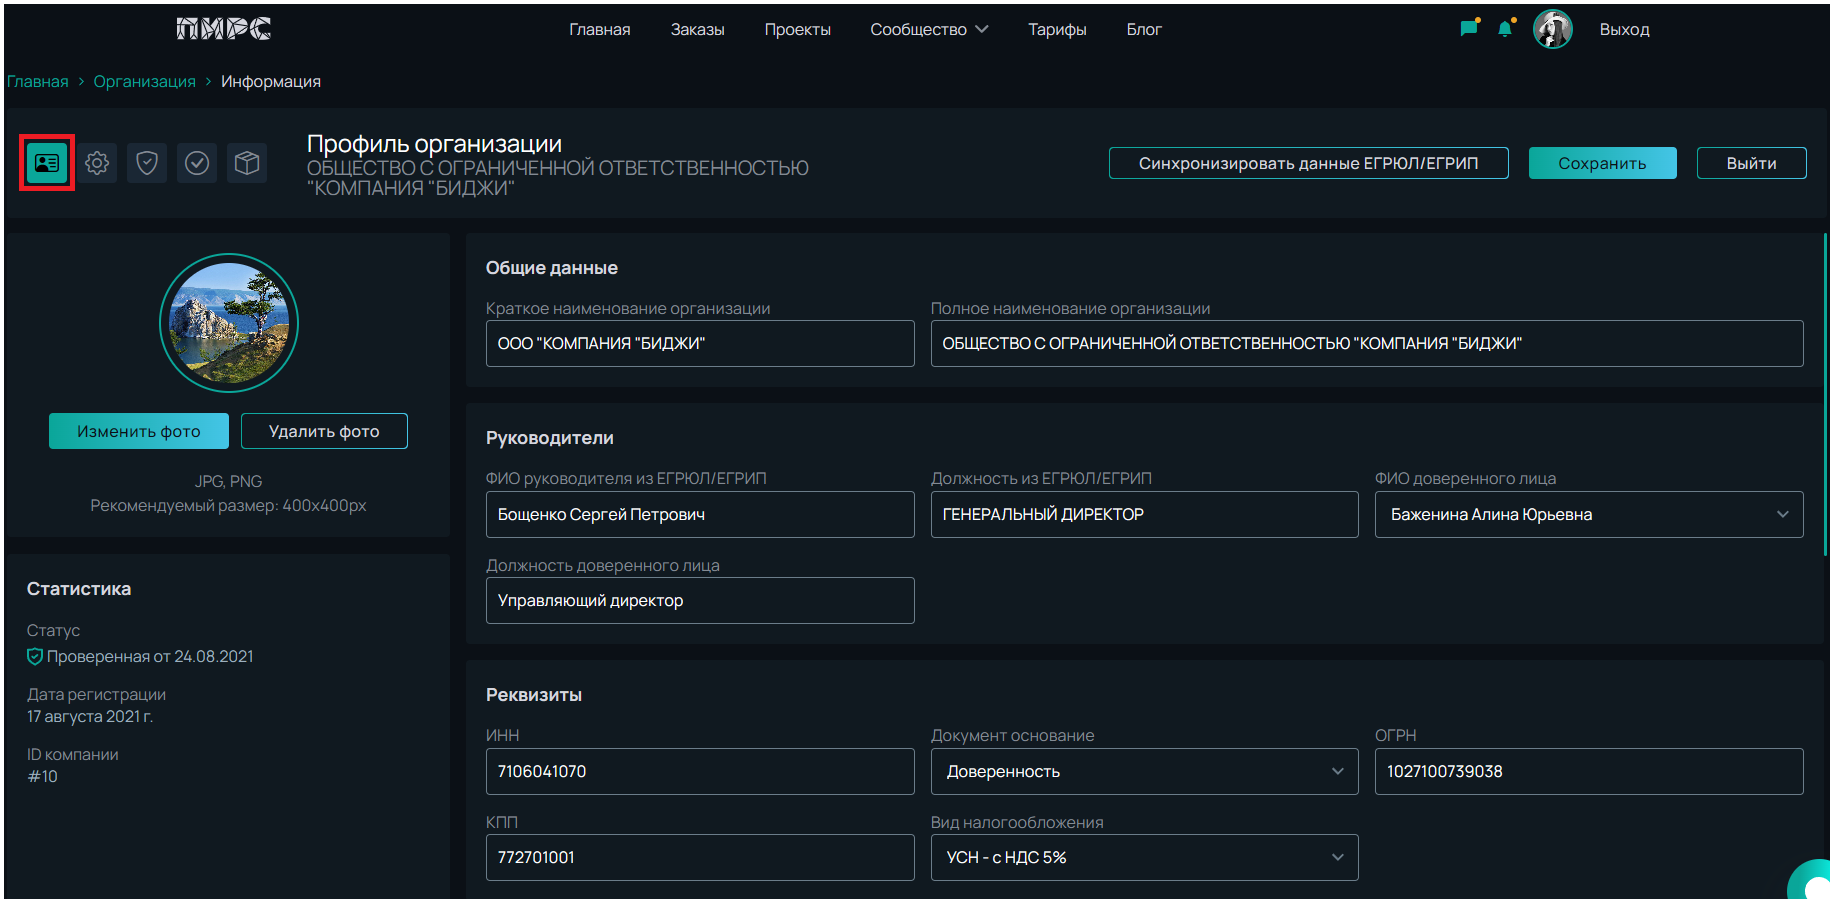
Task: Open the organization profile card icon tab
Action: coord(47,163)
